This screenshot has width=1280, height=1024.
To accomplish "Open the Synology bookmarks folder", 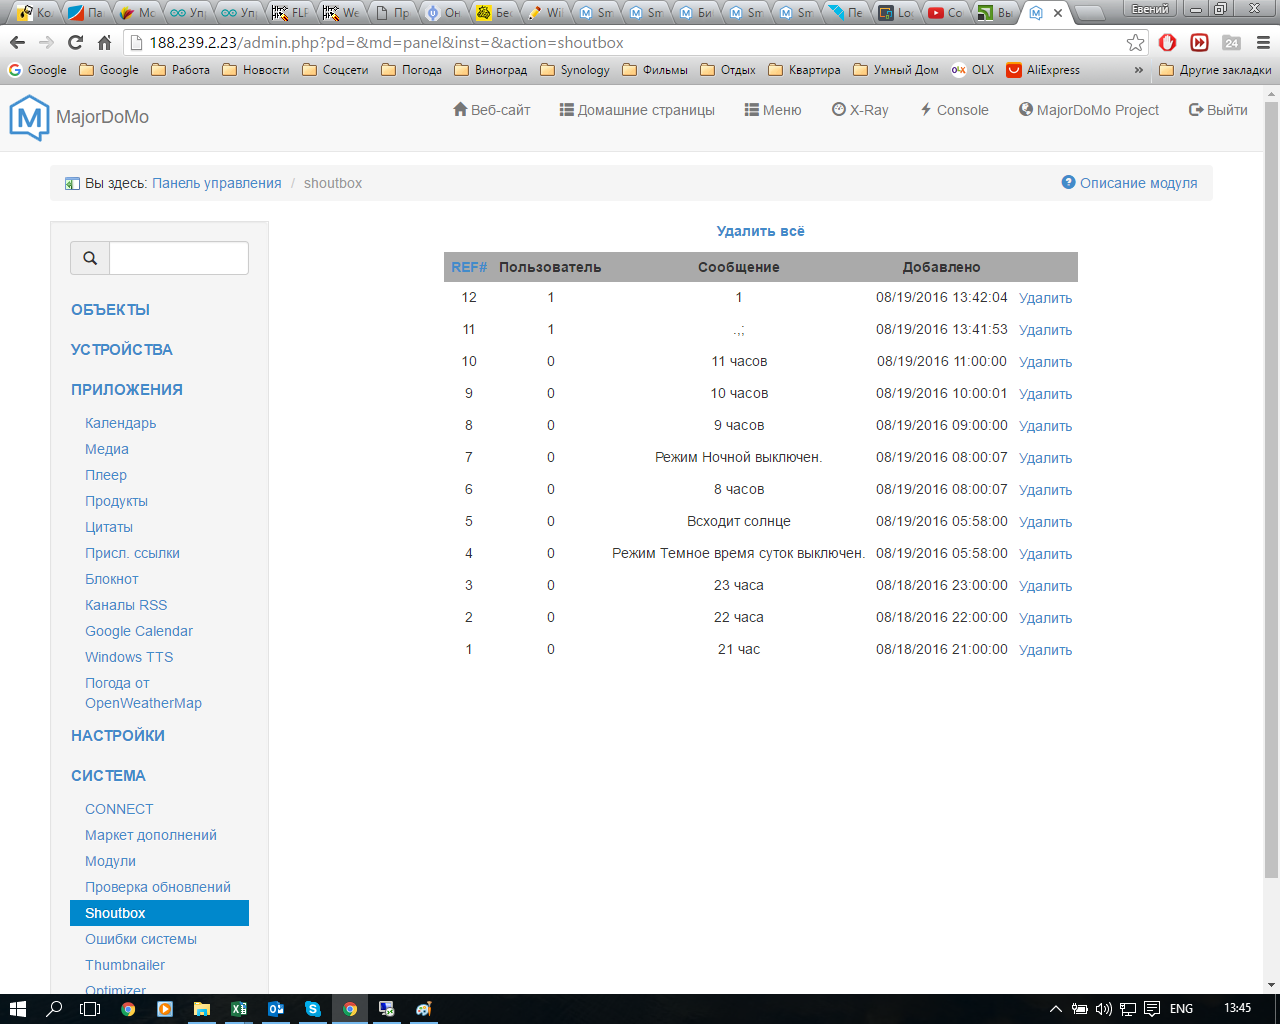I will (x=574, y=70).
